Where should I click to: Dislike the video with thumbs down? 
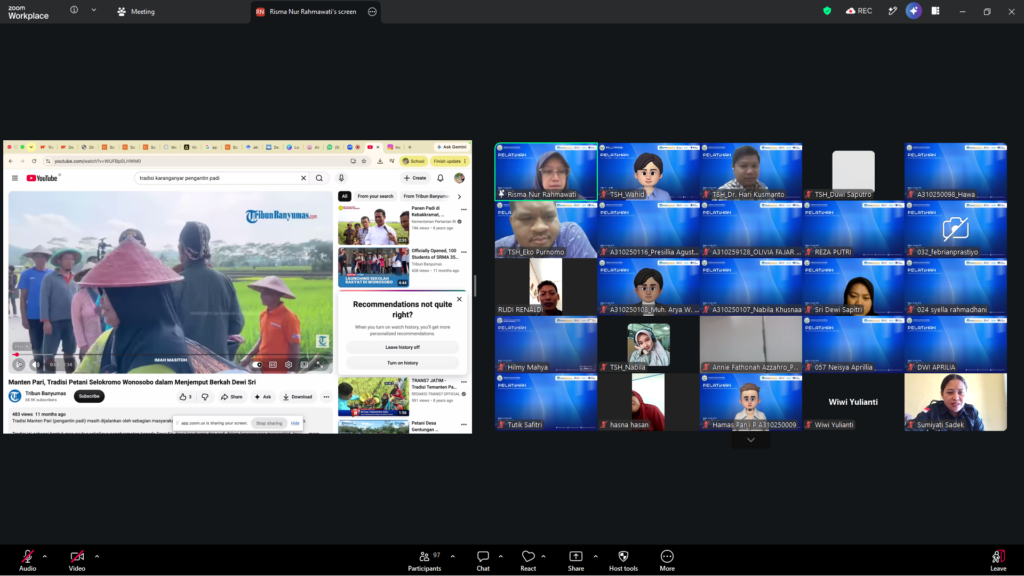[205, 396]
